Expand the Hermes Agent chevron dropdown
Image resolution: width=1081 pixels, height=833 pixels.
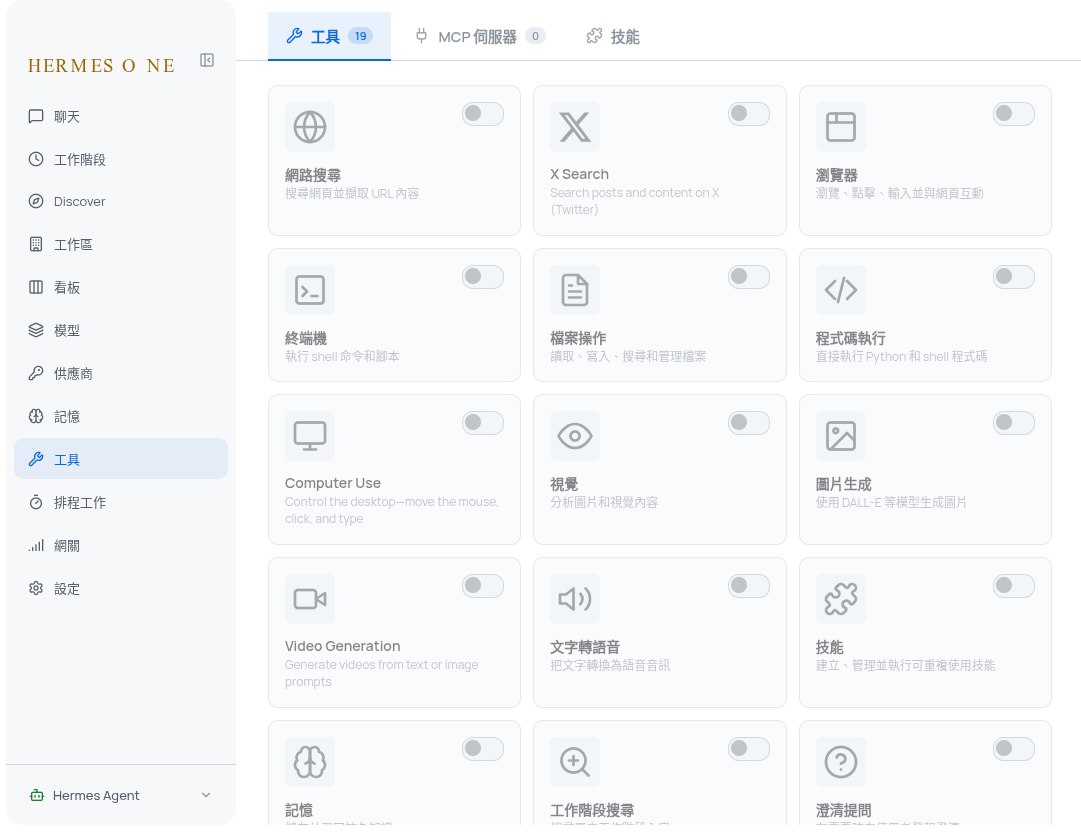pyautogui.click(x=205, y=795)
